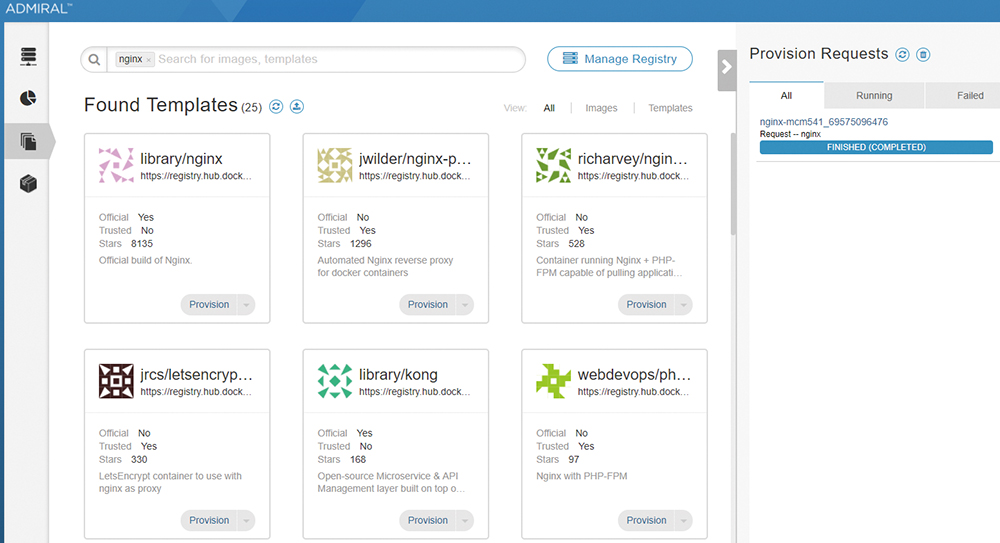
Task: Click the templates list vertical scrollbar
Action: coord(733,185)
